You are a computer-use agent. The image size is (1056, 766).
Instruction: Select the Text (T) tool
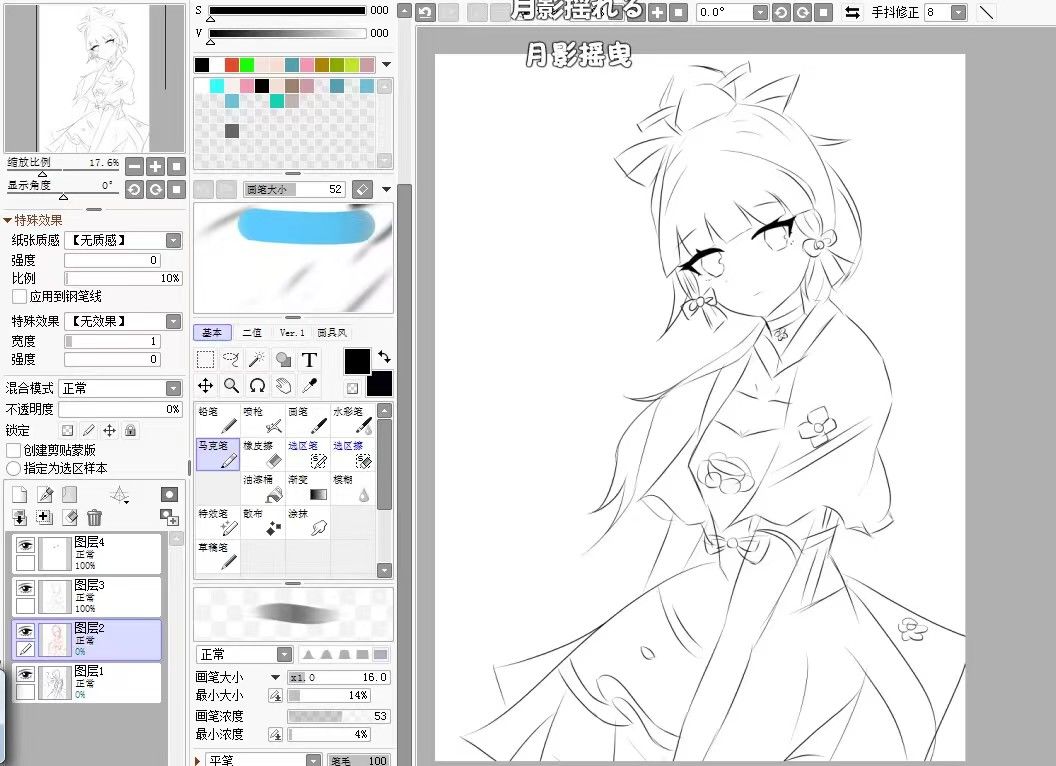pyautogui.click(x=309, y=360)
